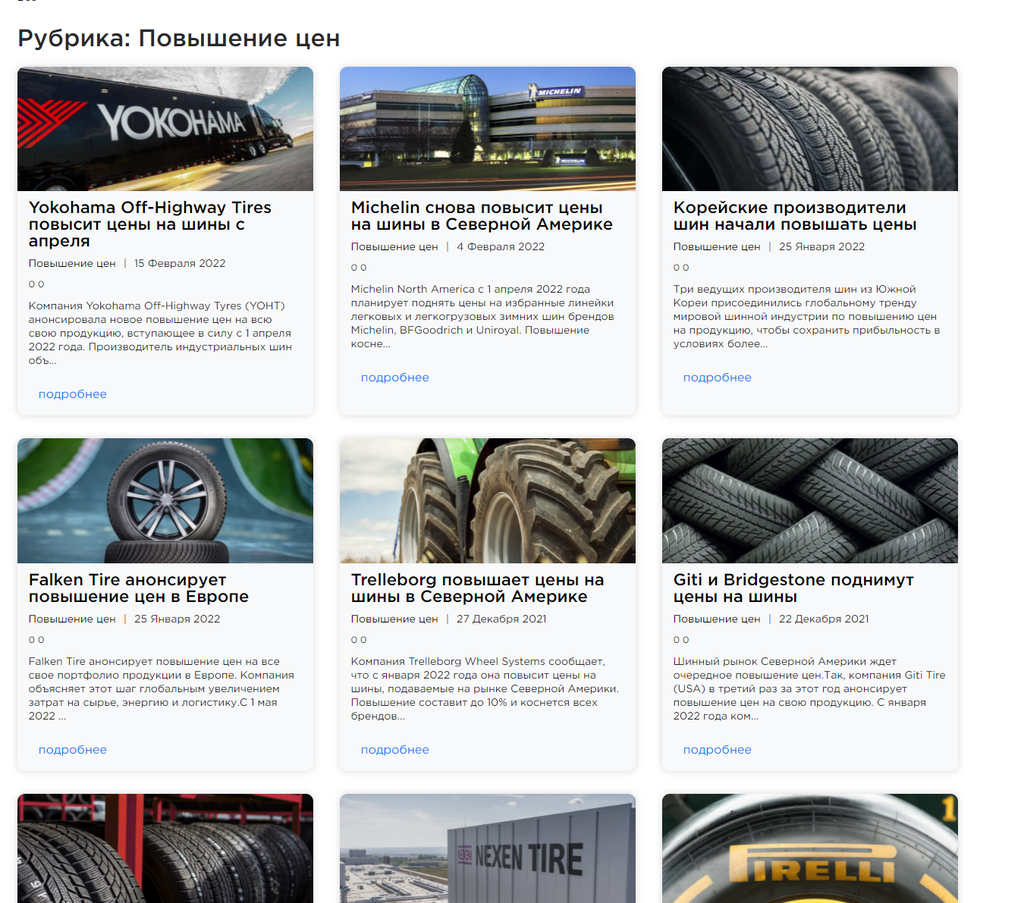Open the Yokohama truck article thumbnail

(165, 129)
